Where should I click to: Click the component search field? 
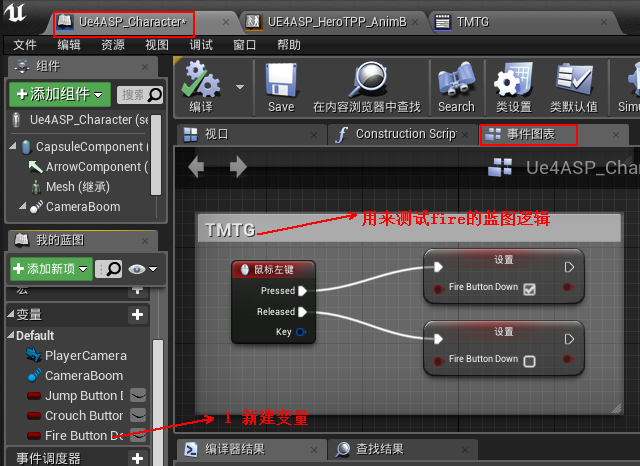[140, 95]
